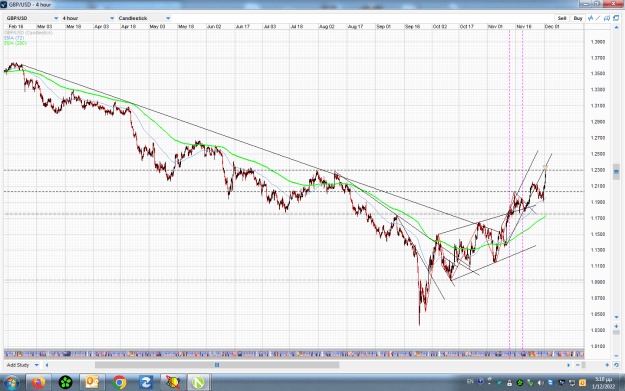
Task: Select the EMA (200) study label
Action: pos(15,43)
